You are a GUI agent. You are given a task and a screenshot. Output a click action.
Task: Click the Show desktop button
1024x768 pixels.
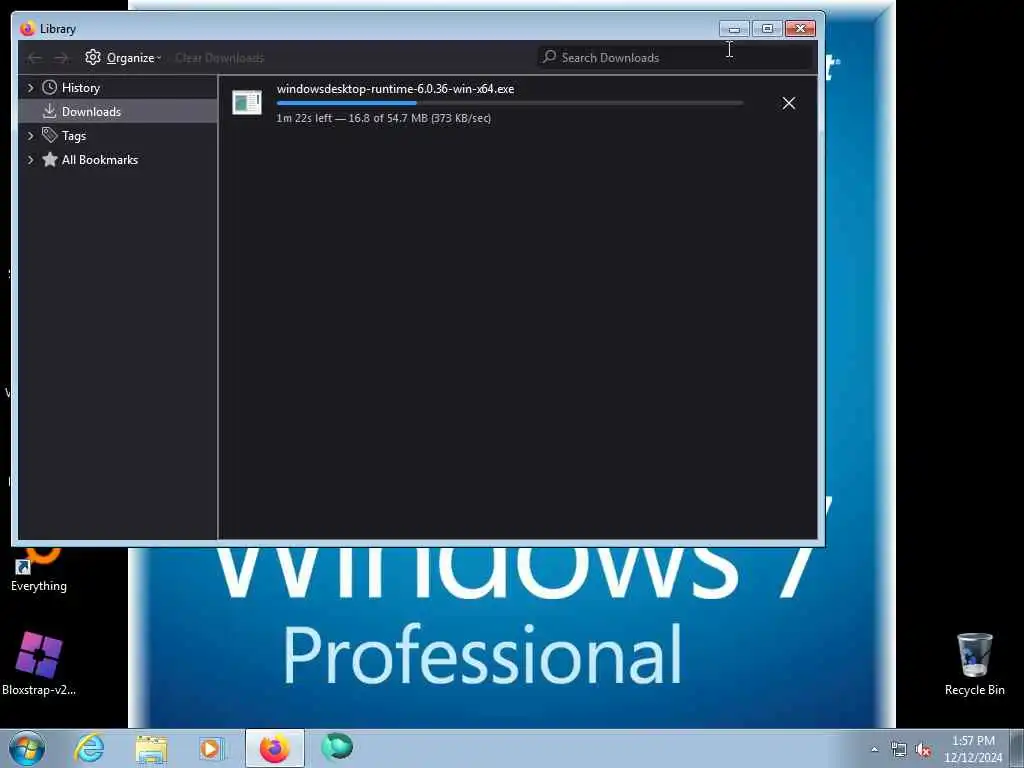(x=1017, y=749)
